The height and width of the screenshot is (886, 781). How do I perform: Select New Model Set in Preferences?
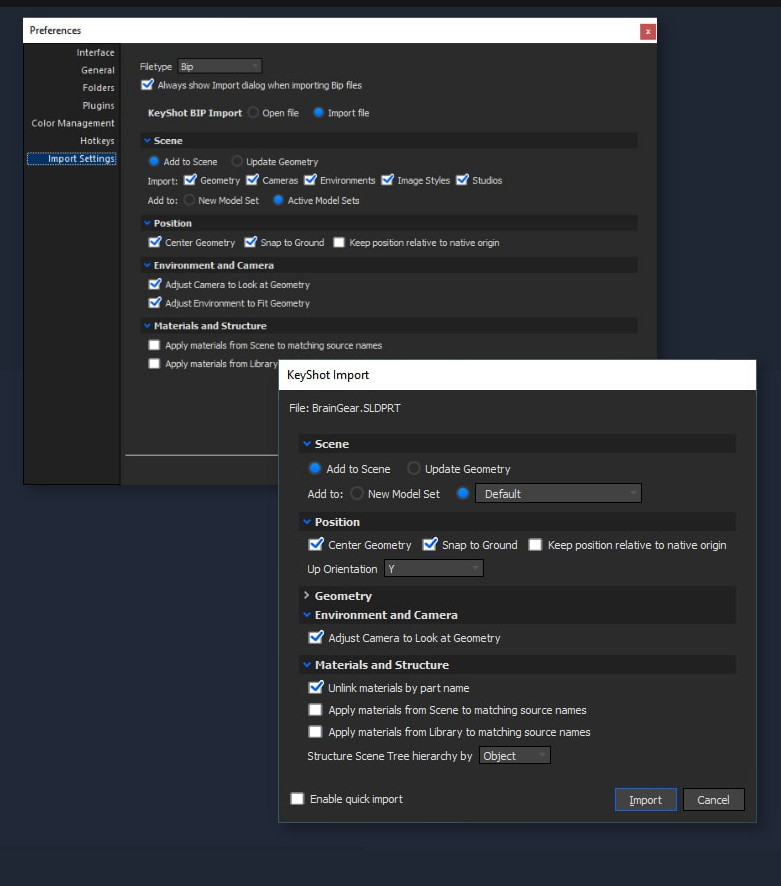coord(189,200)
